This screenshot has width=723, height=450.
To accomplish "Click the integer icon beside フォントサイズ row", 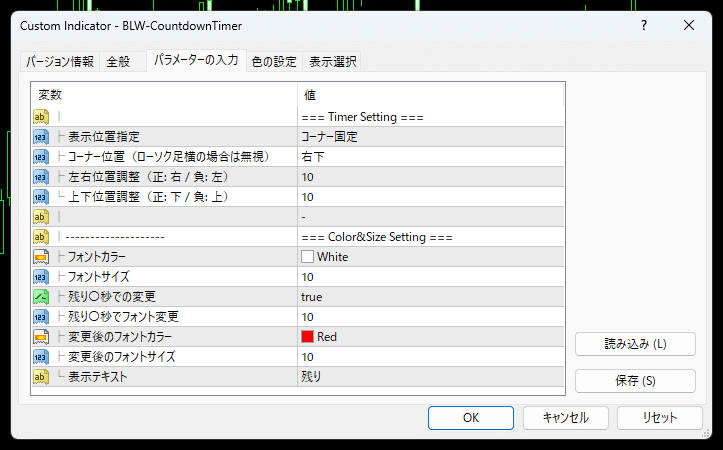I will click(41, 277).
